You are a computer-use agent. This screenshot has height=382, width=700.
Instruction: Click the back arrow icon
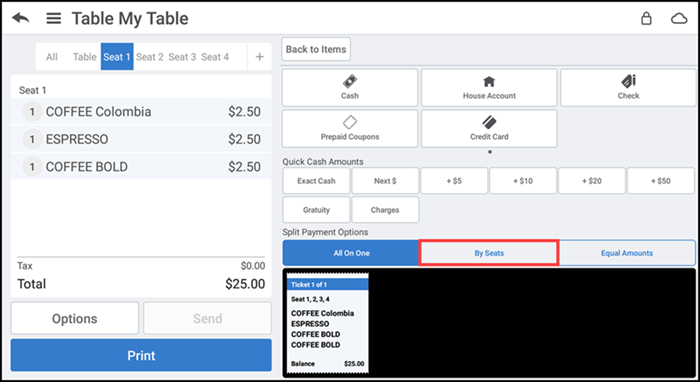(21, 18)
